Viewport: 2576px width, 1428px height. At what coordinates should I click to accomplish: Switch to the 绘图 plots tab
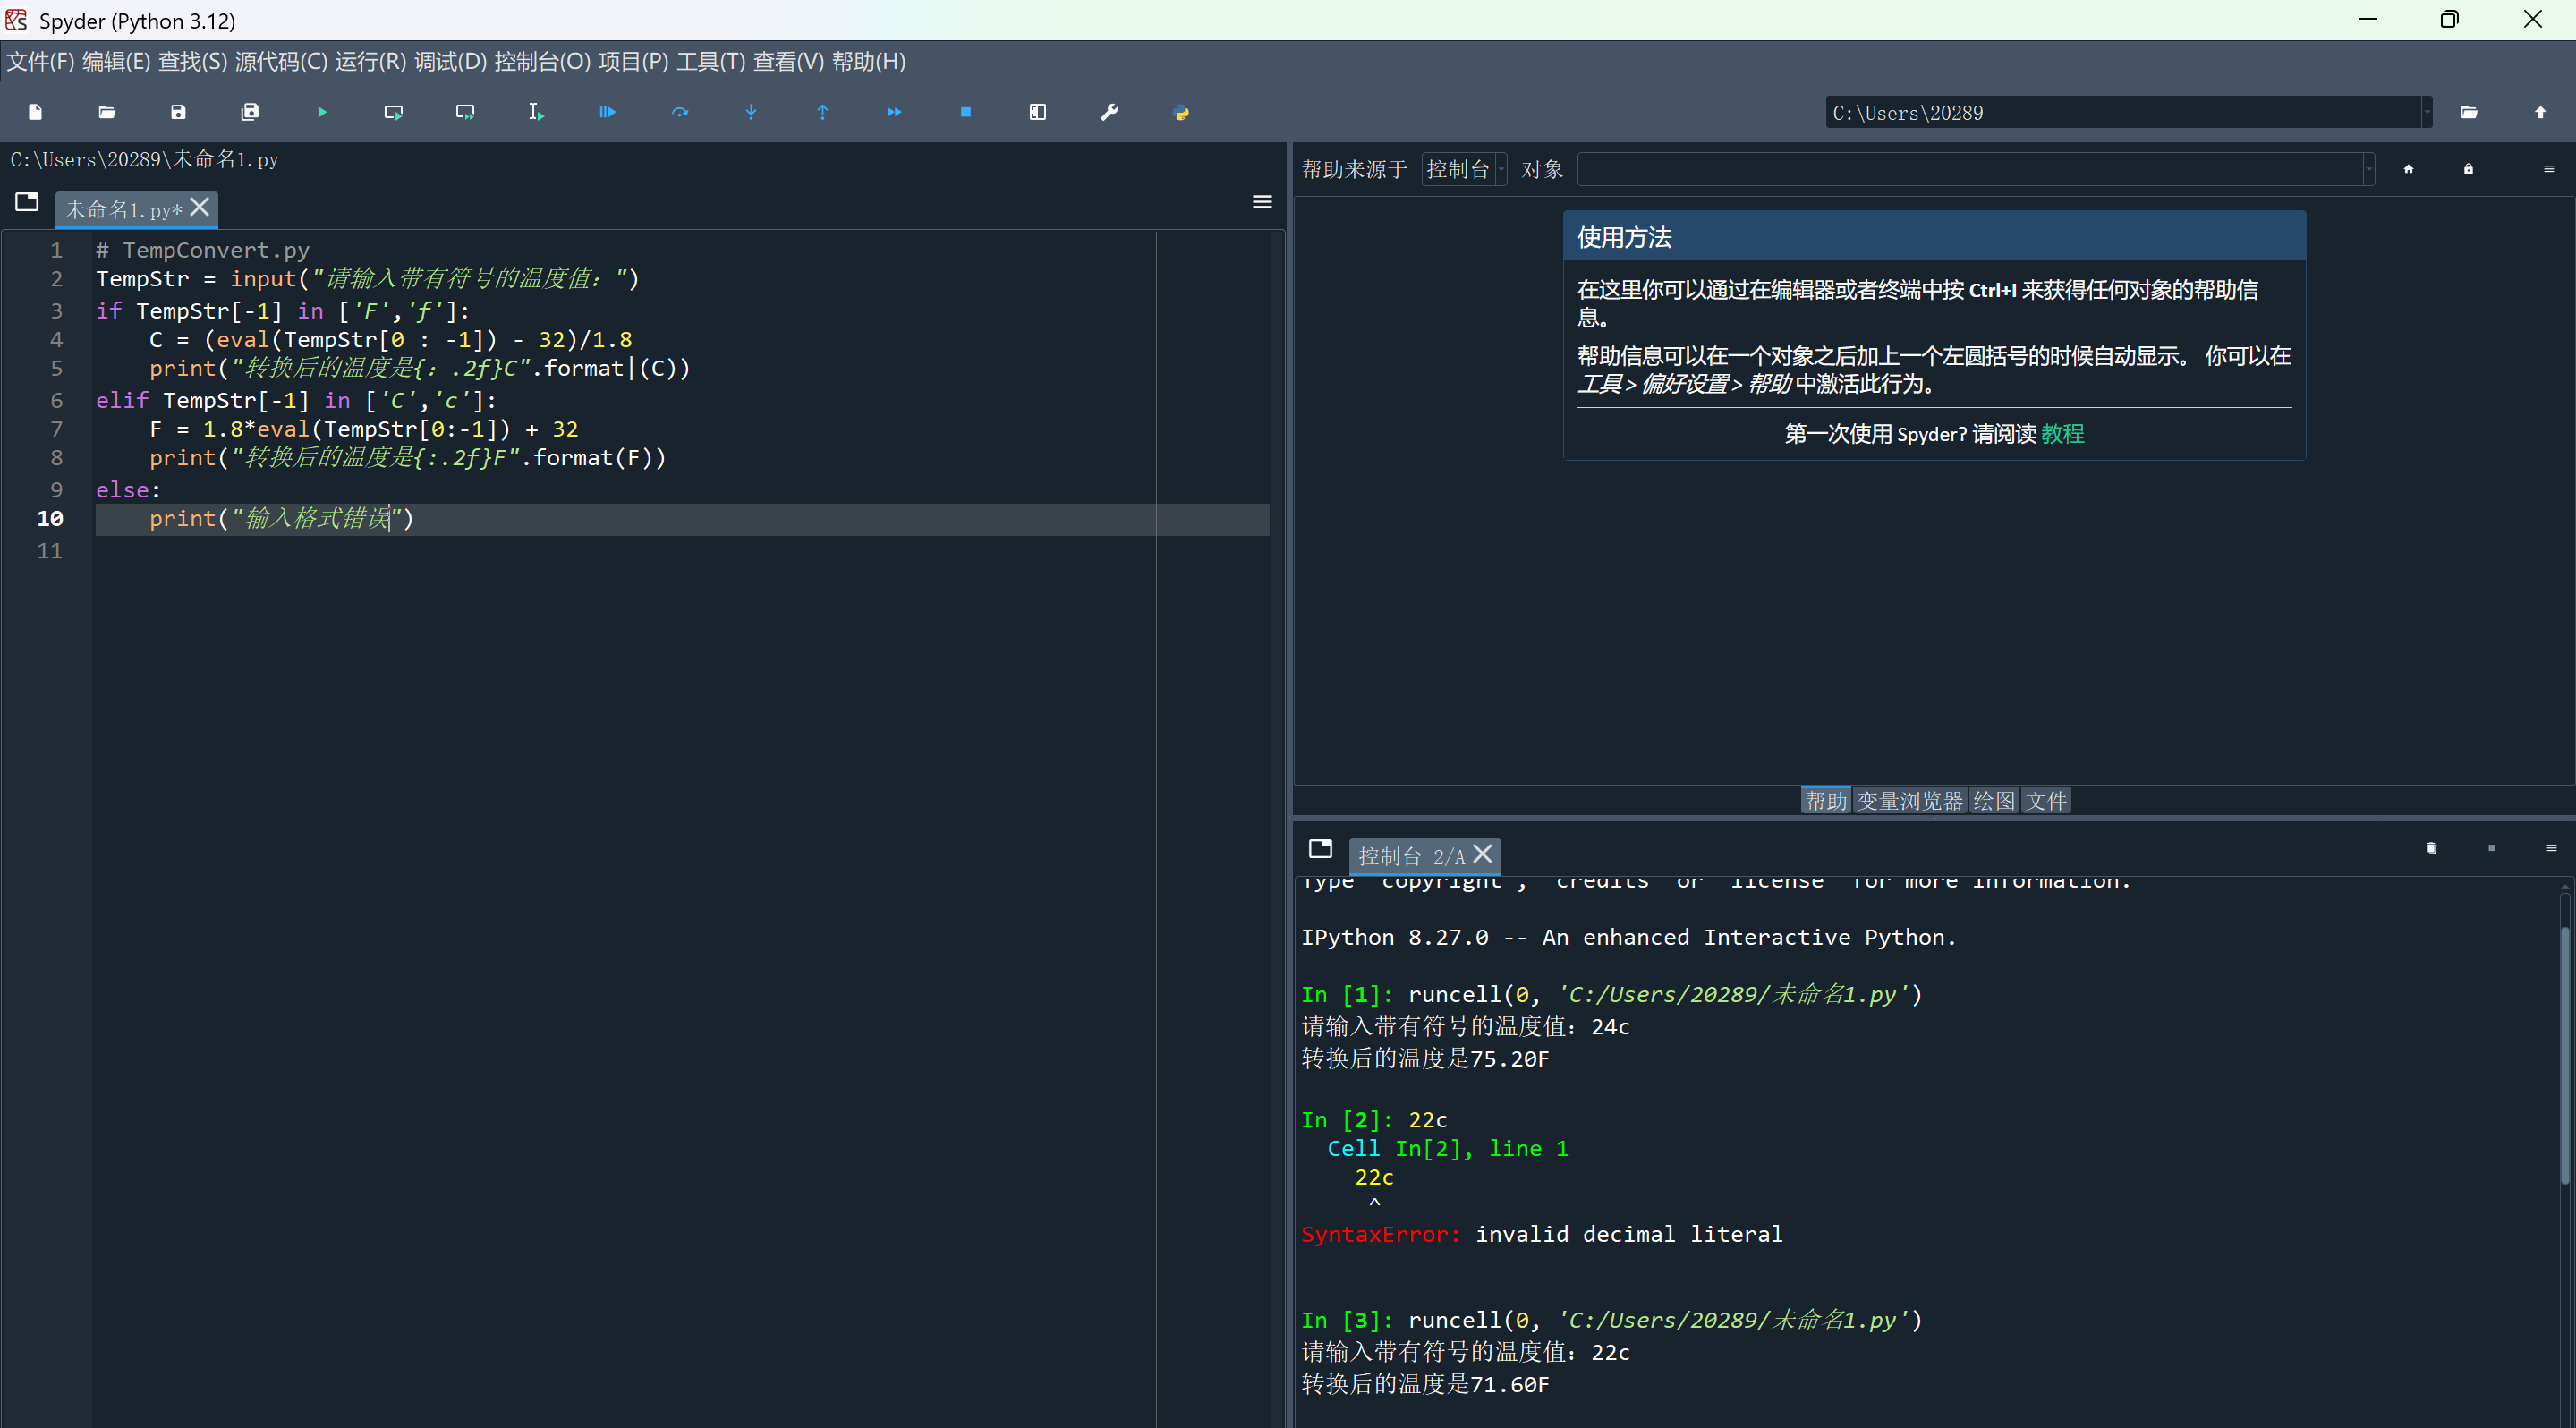(x=1993, y=801)
